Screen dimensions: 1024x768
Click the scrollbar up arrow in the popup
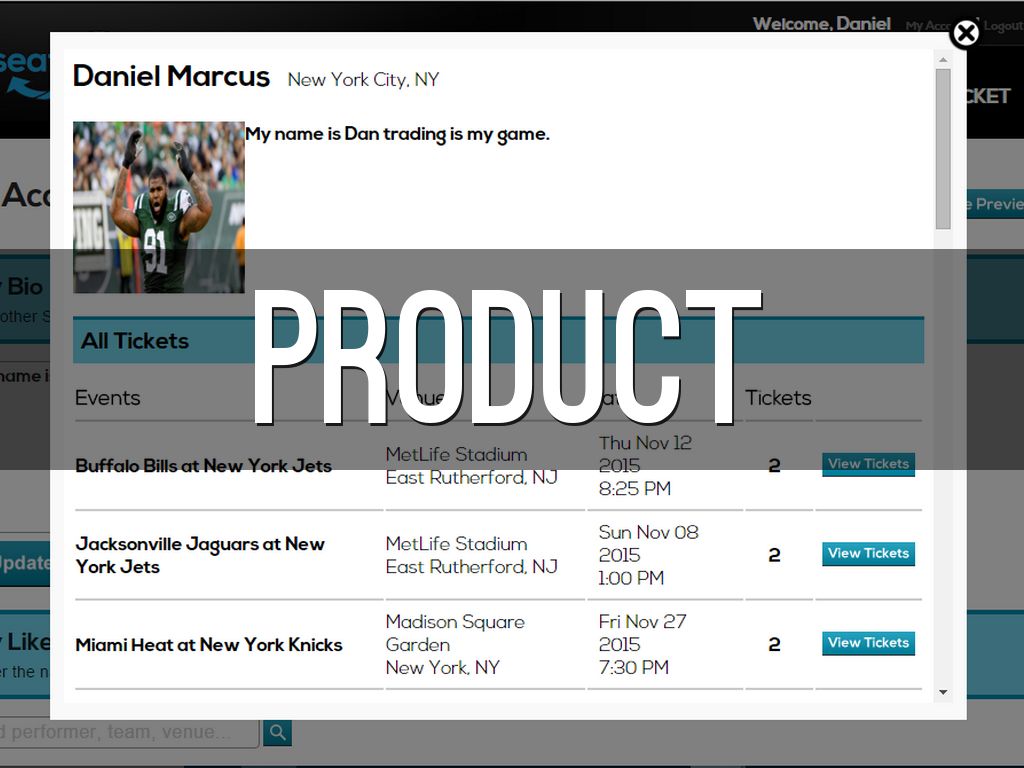point(943,60)
